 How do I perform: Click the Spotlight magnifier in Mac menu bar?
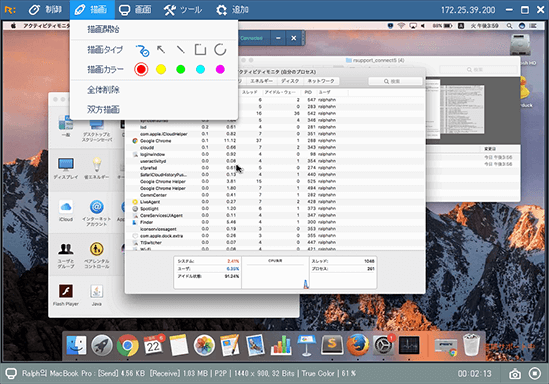point(509,26)
